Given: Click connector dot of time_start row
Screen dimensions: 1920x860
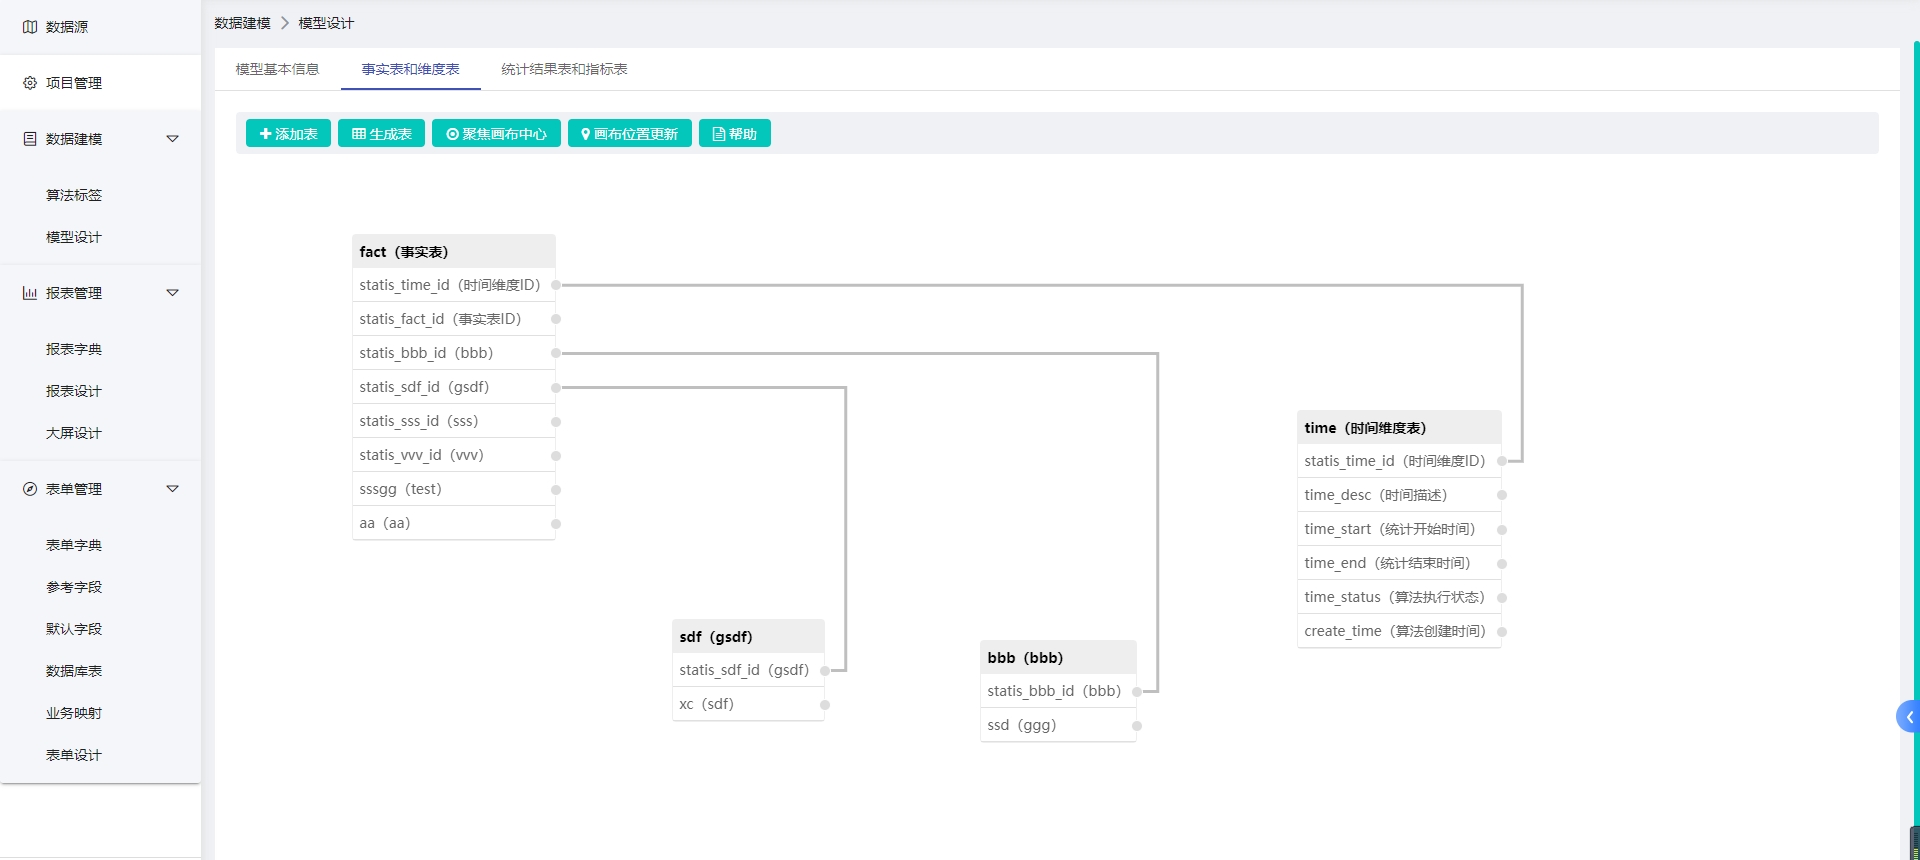Looking at the screenshot, I should click(1502, 529).
